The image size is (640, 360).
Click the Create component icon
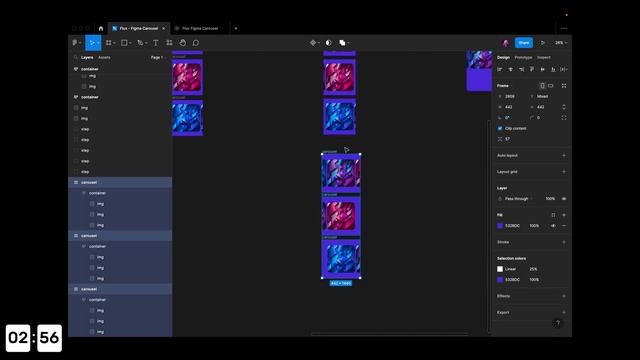313,42
